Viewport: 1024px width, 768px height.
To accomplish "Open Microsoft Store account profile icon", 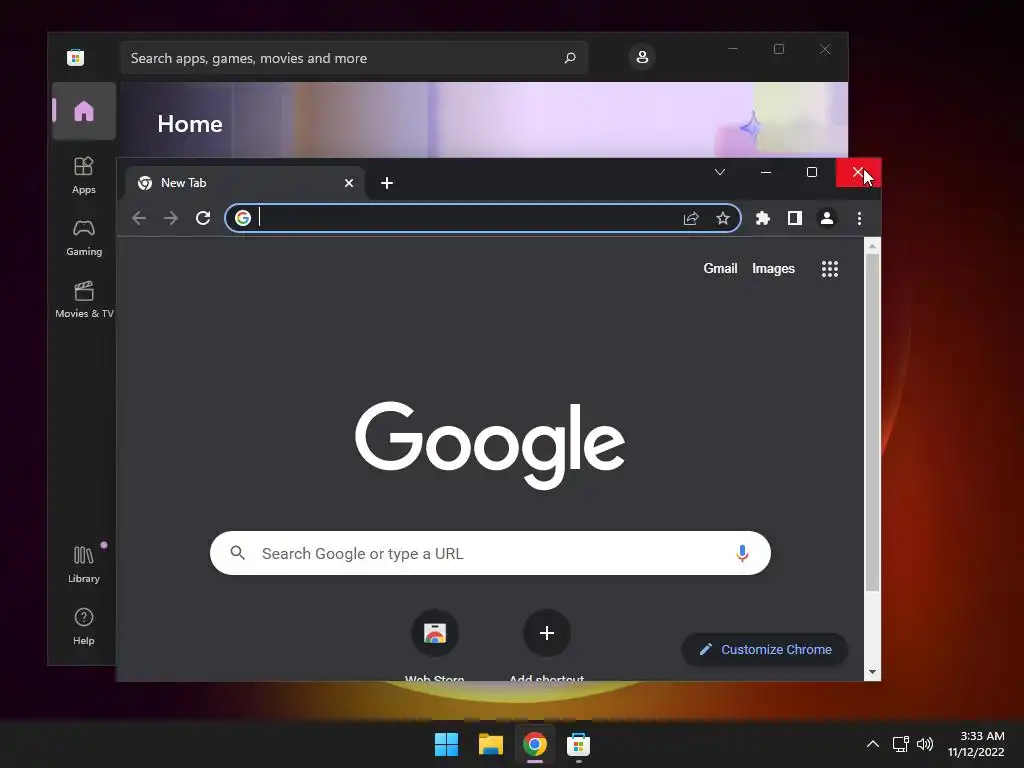I will coord(642,57).
